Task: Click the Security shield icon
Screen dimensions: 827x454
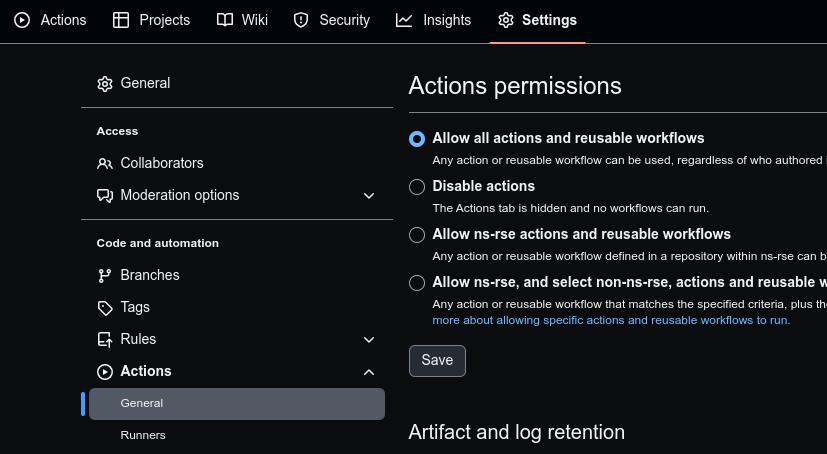Action: 301,20
